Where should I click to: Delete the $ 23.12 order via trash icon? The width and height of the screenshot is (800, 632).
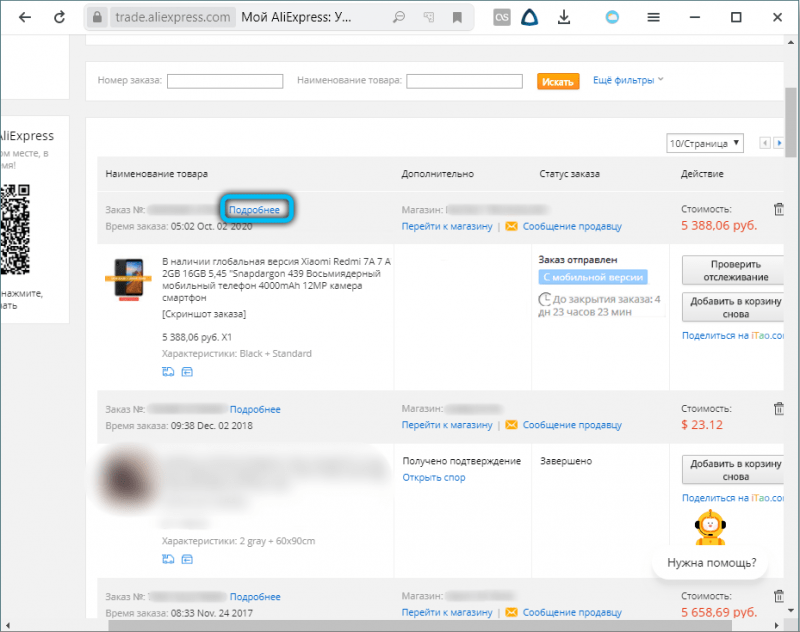(779, 409)
